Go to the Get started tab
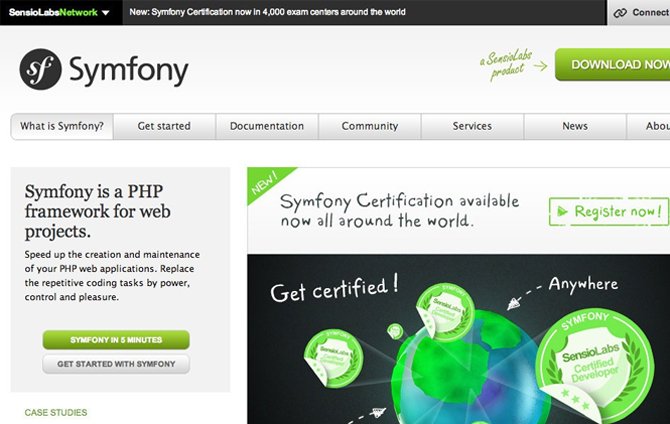This screenshot has width=670, height=424. 164,126
